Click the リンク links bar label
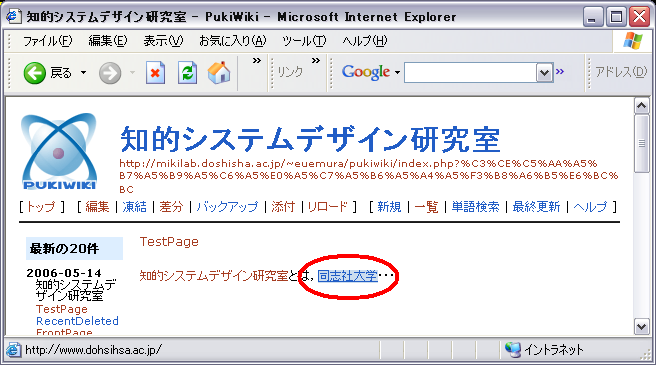The width and height of the screenshot is (656, 366). [290, 72]
